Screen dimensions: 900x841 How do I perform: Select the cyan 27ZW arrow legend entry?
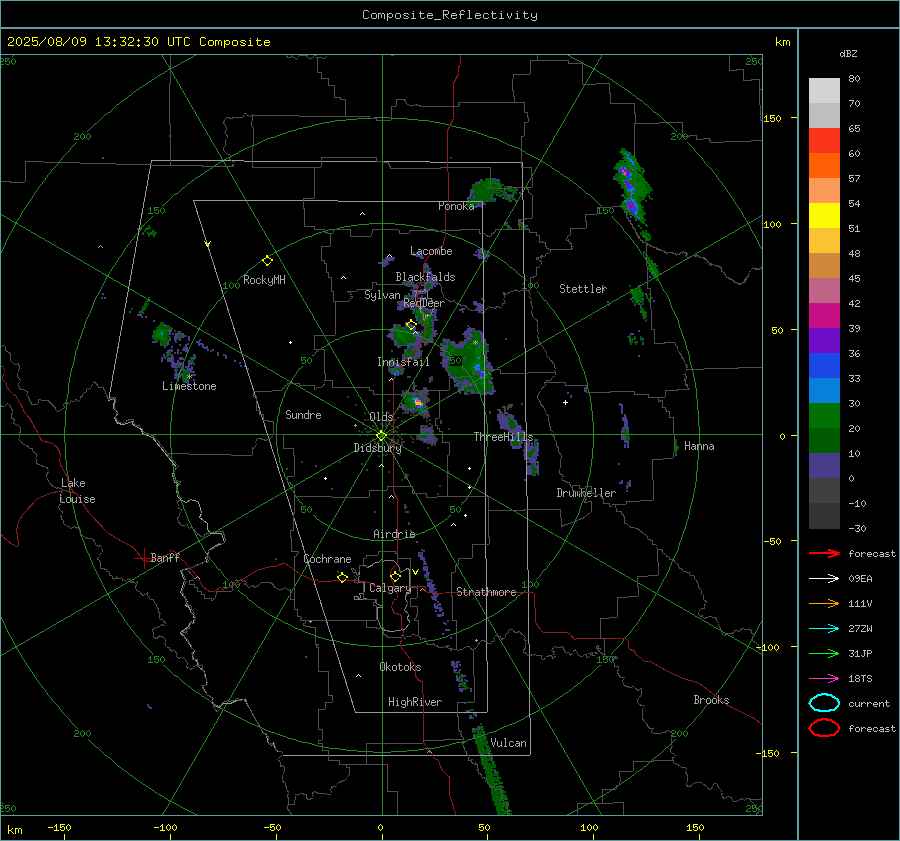click(824, 629)
